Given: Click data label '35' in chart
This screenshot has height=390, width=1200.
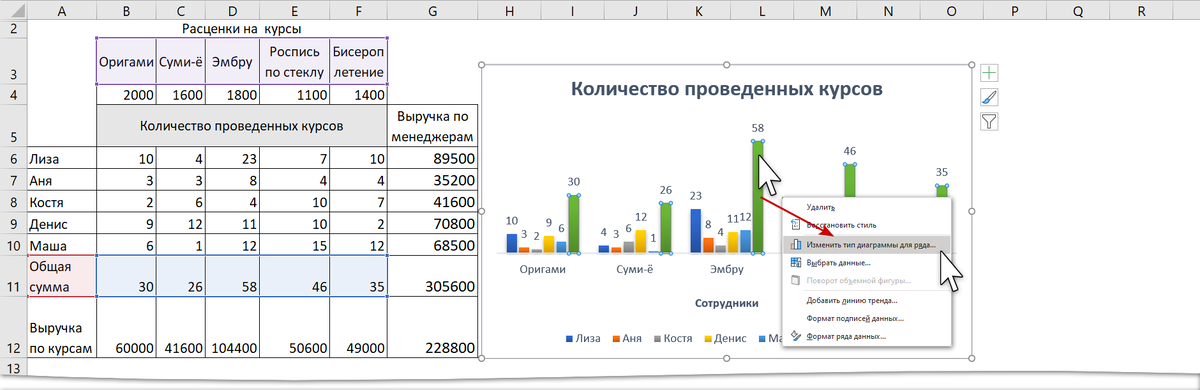Looking at the screenshot, I should (942, 172).
